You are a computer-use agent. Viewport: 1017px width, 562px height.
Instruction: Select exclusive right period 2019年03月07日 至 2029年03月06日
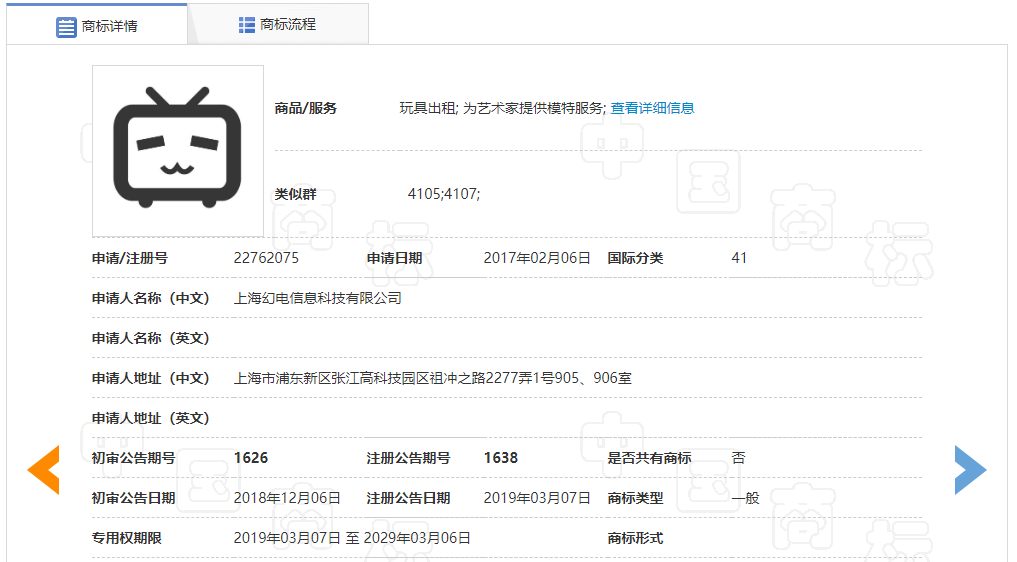(x=352, y=538)
